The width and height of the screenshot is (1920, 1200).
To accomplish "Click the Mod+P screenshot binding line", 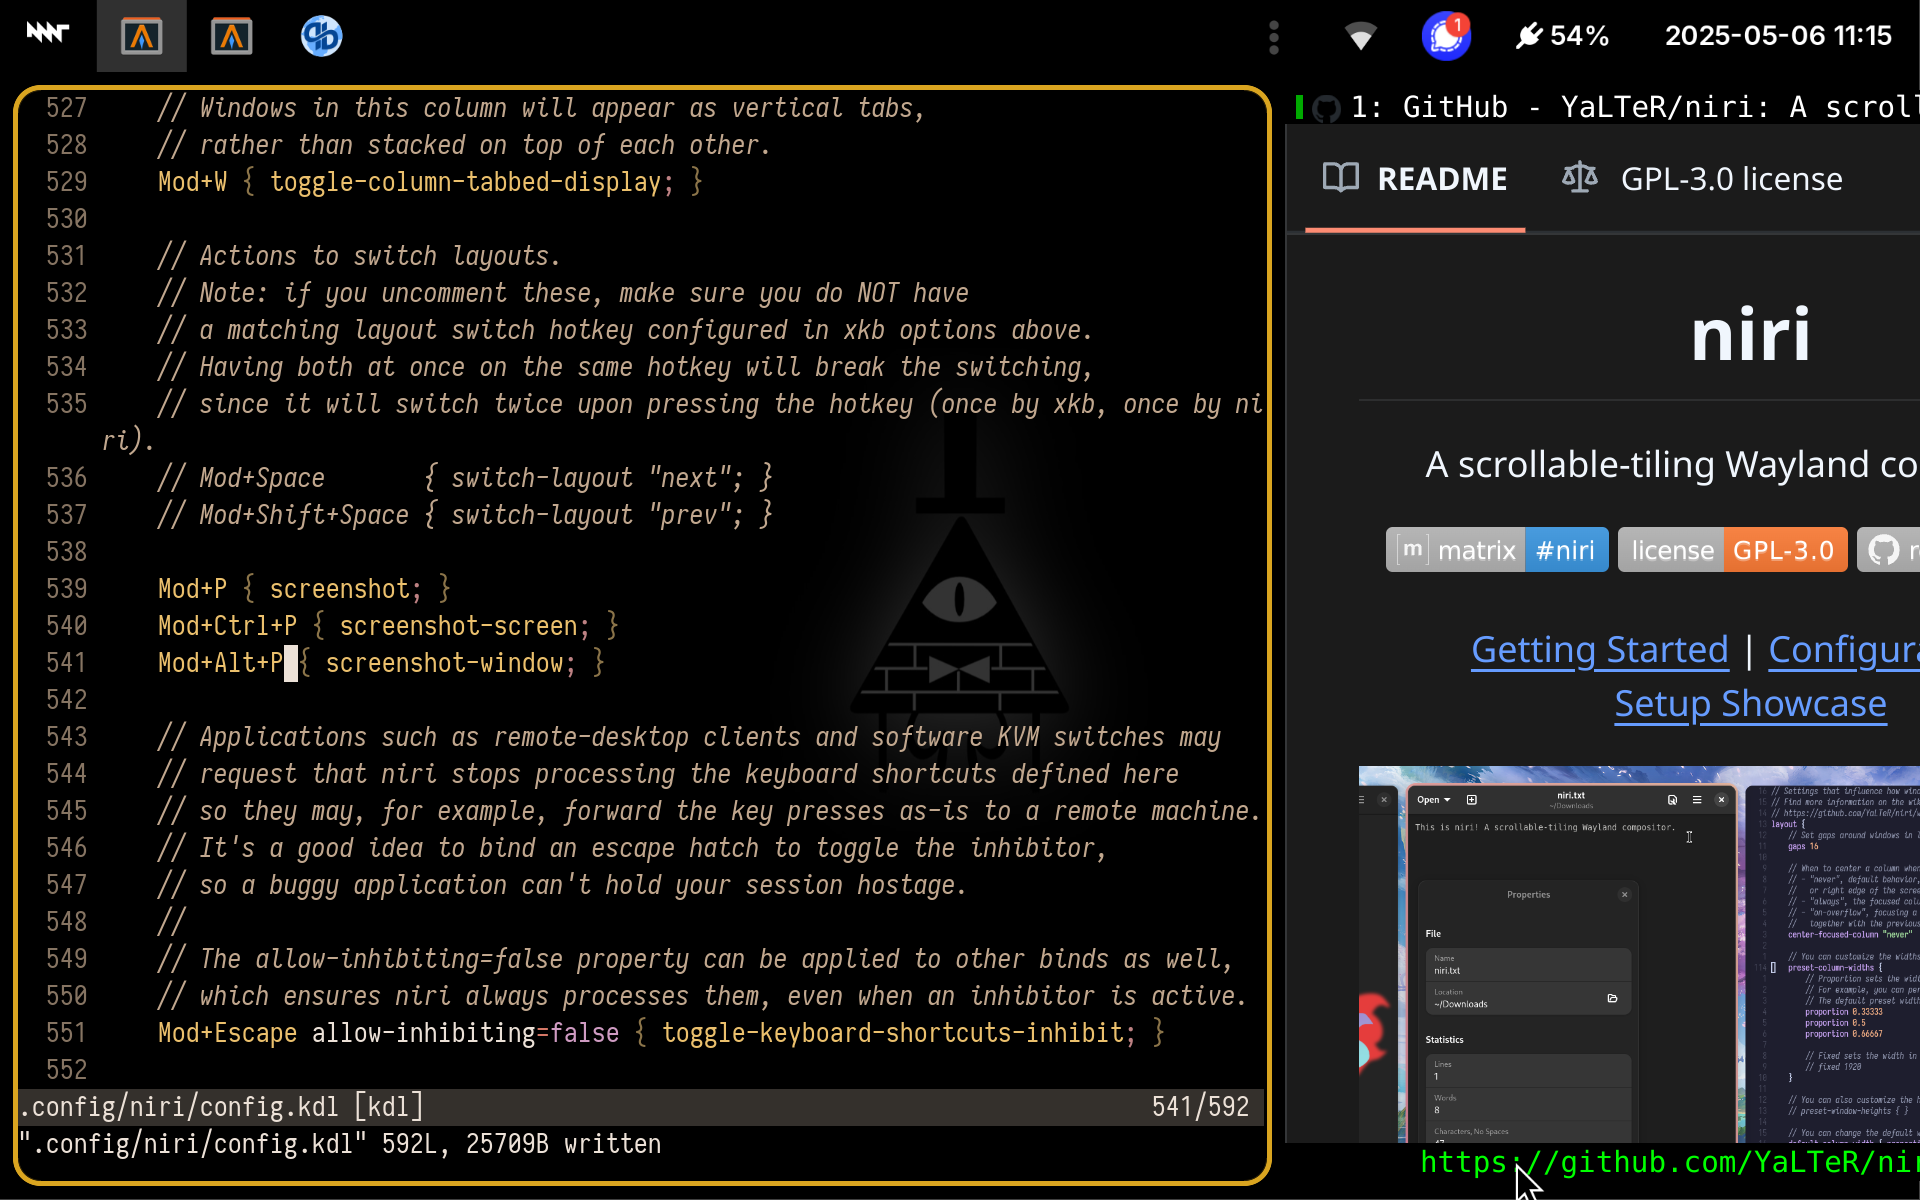I will (304, 589).
